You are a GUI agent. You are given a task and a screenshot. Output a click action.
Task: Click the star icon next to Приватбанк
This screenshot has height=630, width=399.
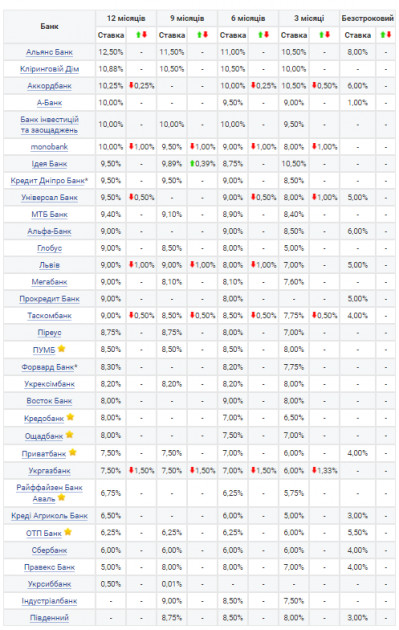click(x=72, y=452)
